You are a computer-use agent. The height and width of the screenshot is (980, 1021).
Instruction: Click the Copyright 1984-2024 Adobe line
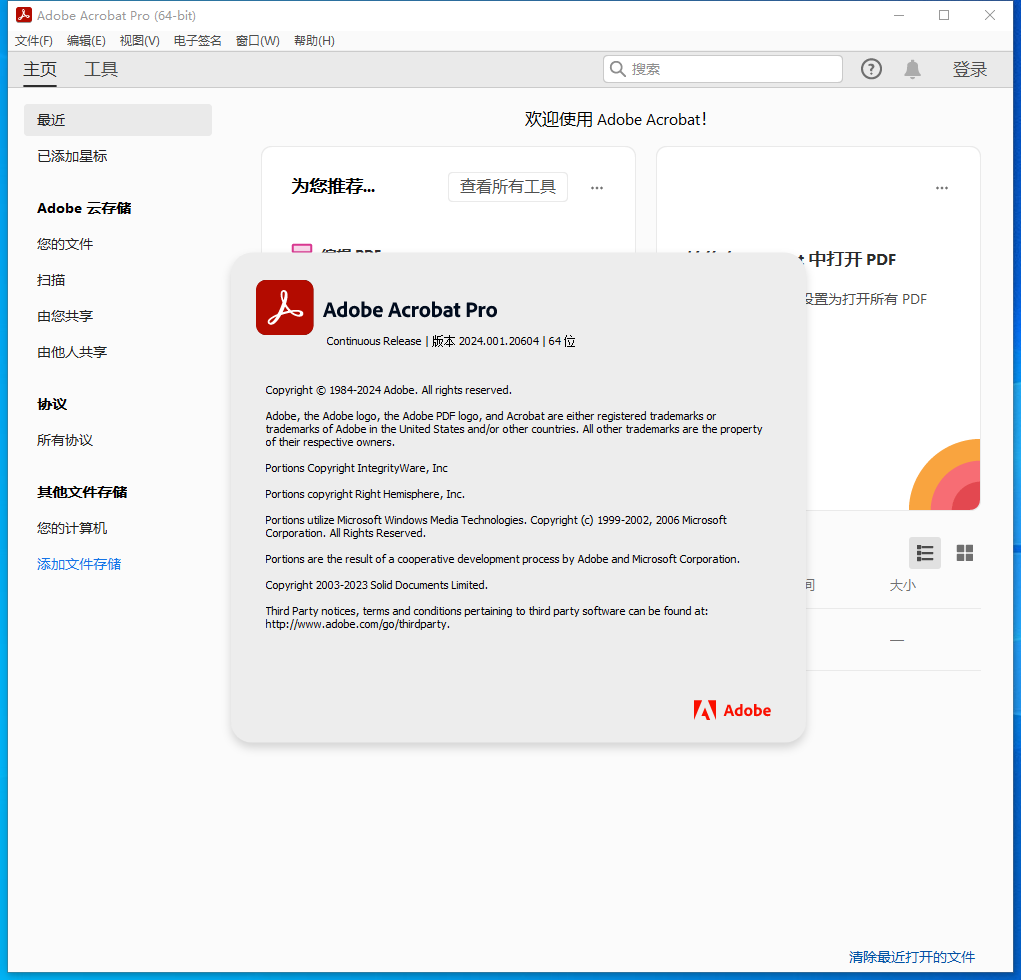click(388, 390)
